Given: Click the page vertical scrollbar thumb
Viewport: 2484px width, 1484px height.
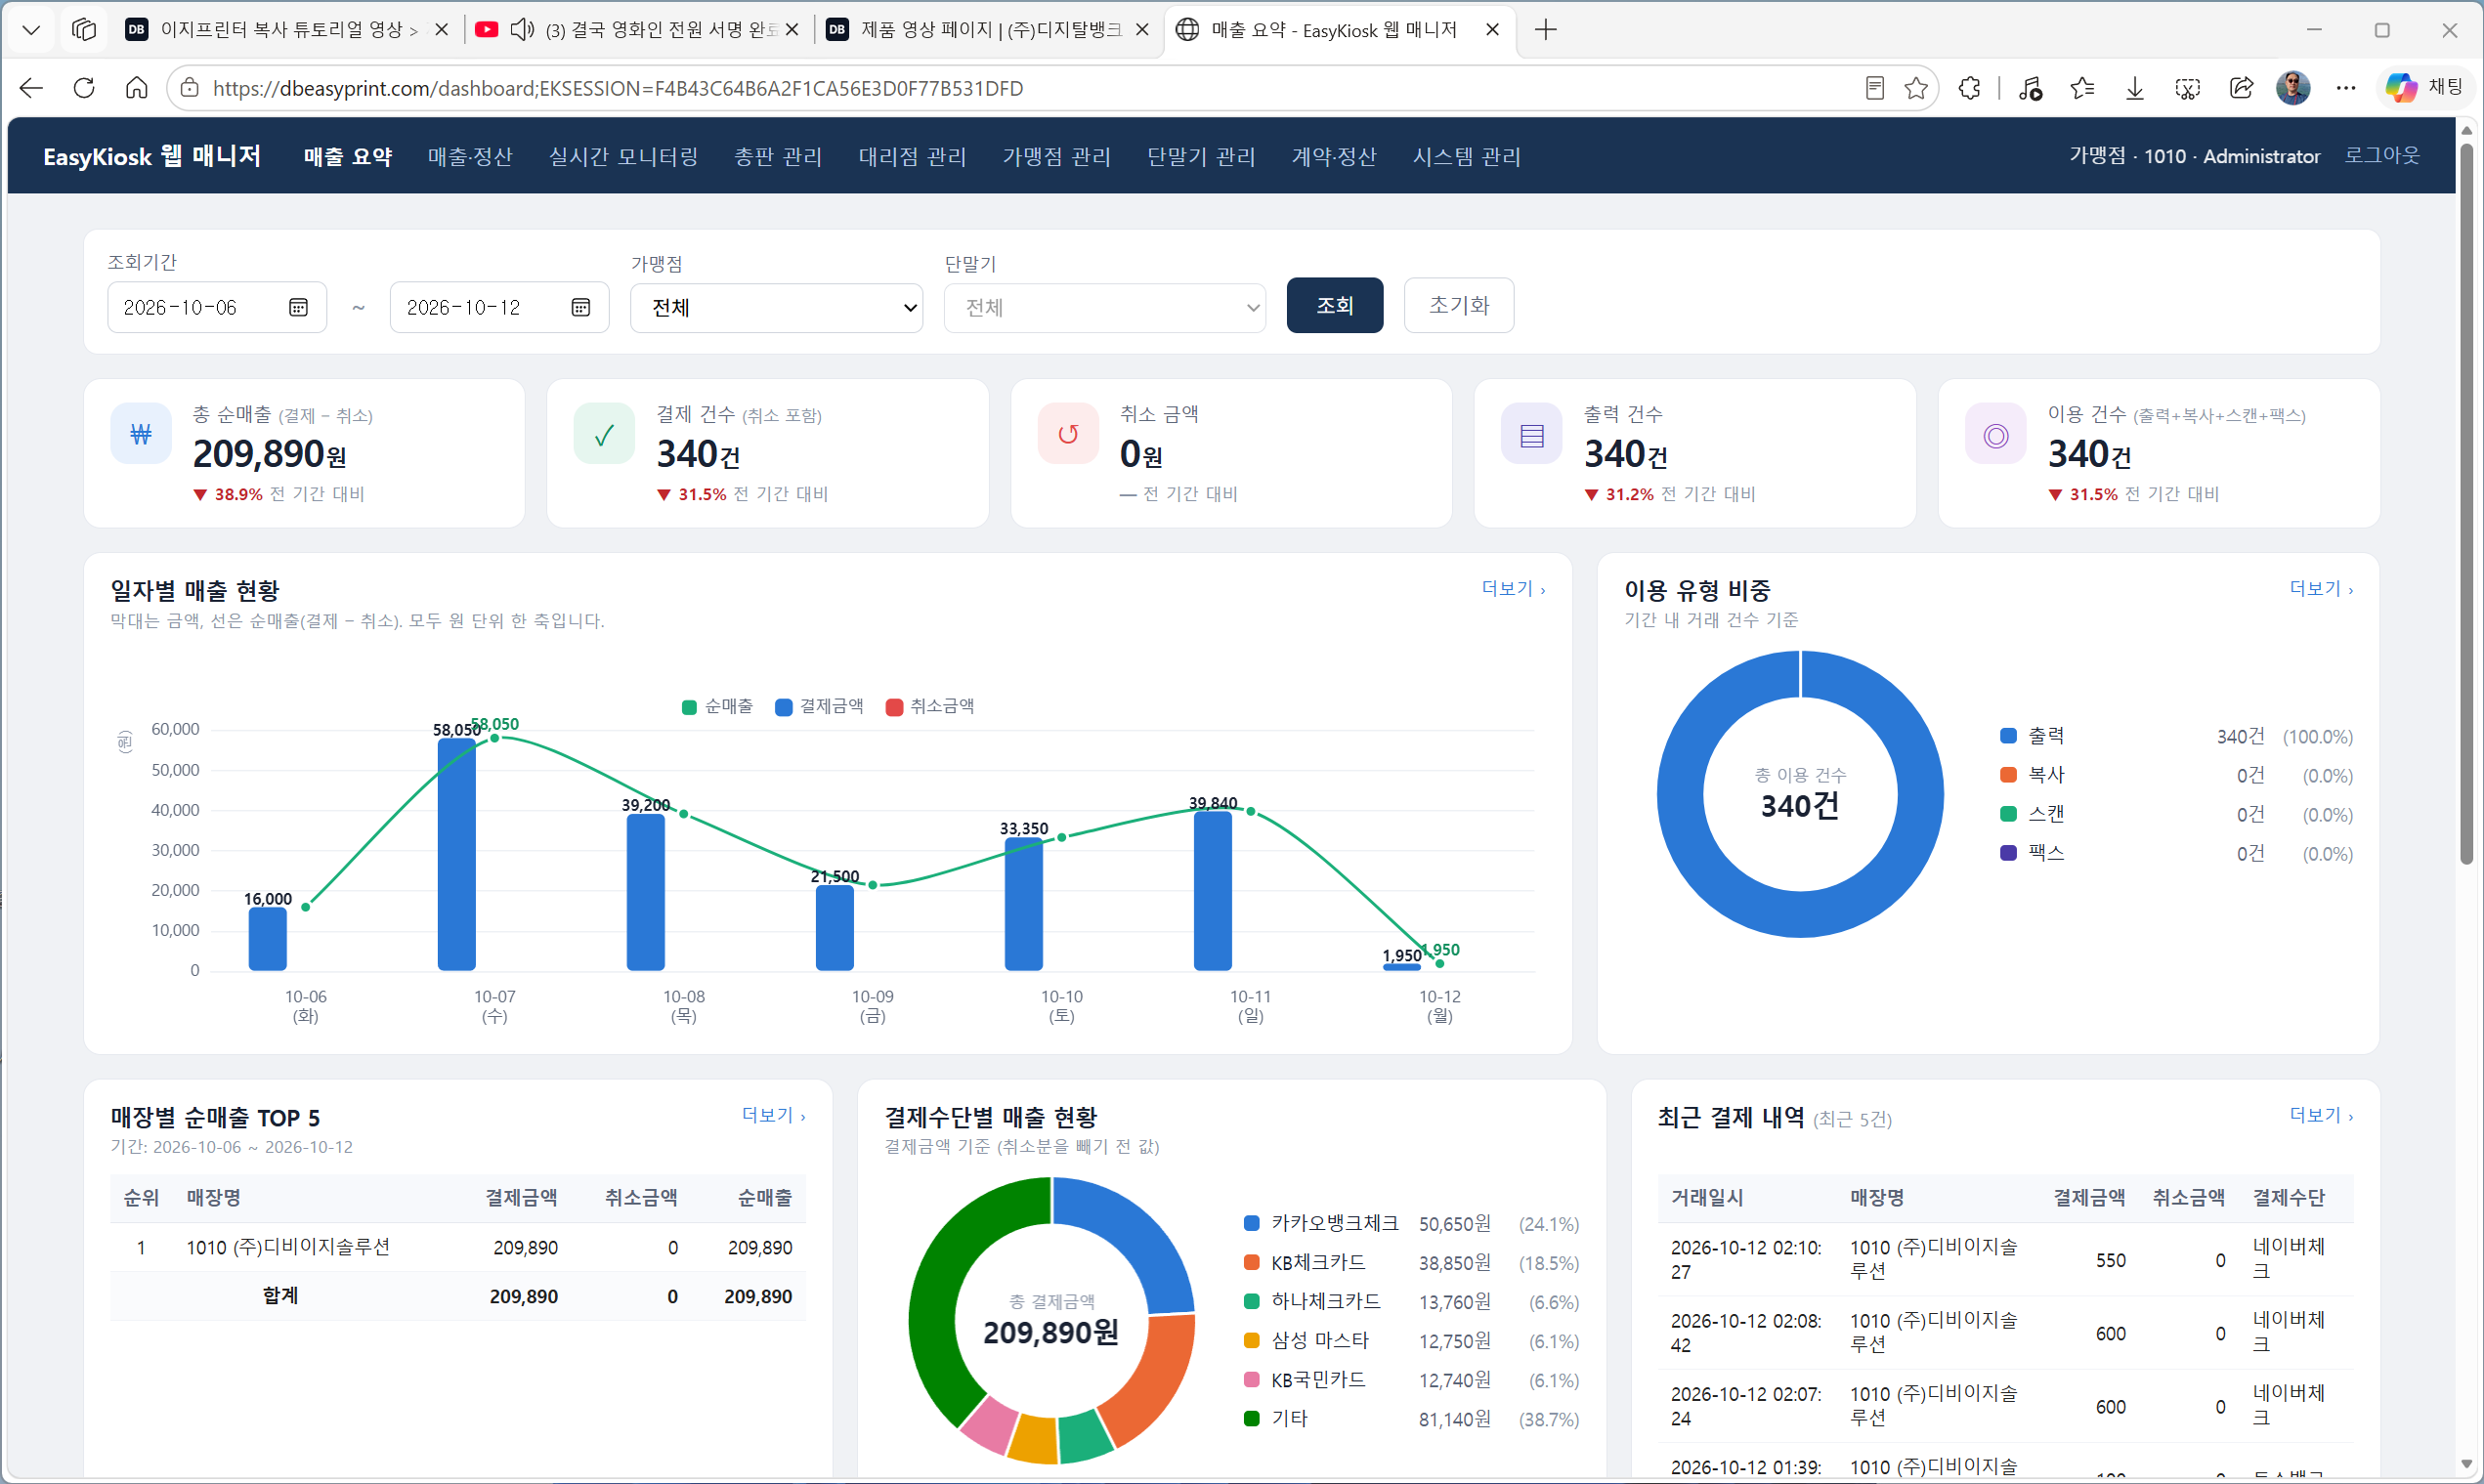Looking at the screenshot, I should (x=2467, y=505).
